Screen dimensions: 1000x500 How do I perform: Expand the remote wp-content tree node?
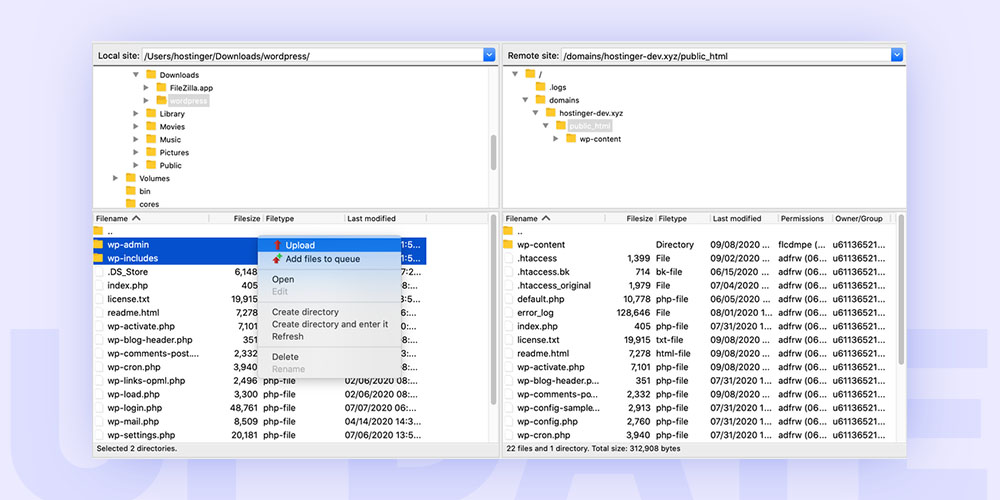coord(555,138)
